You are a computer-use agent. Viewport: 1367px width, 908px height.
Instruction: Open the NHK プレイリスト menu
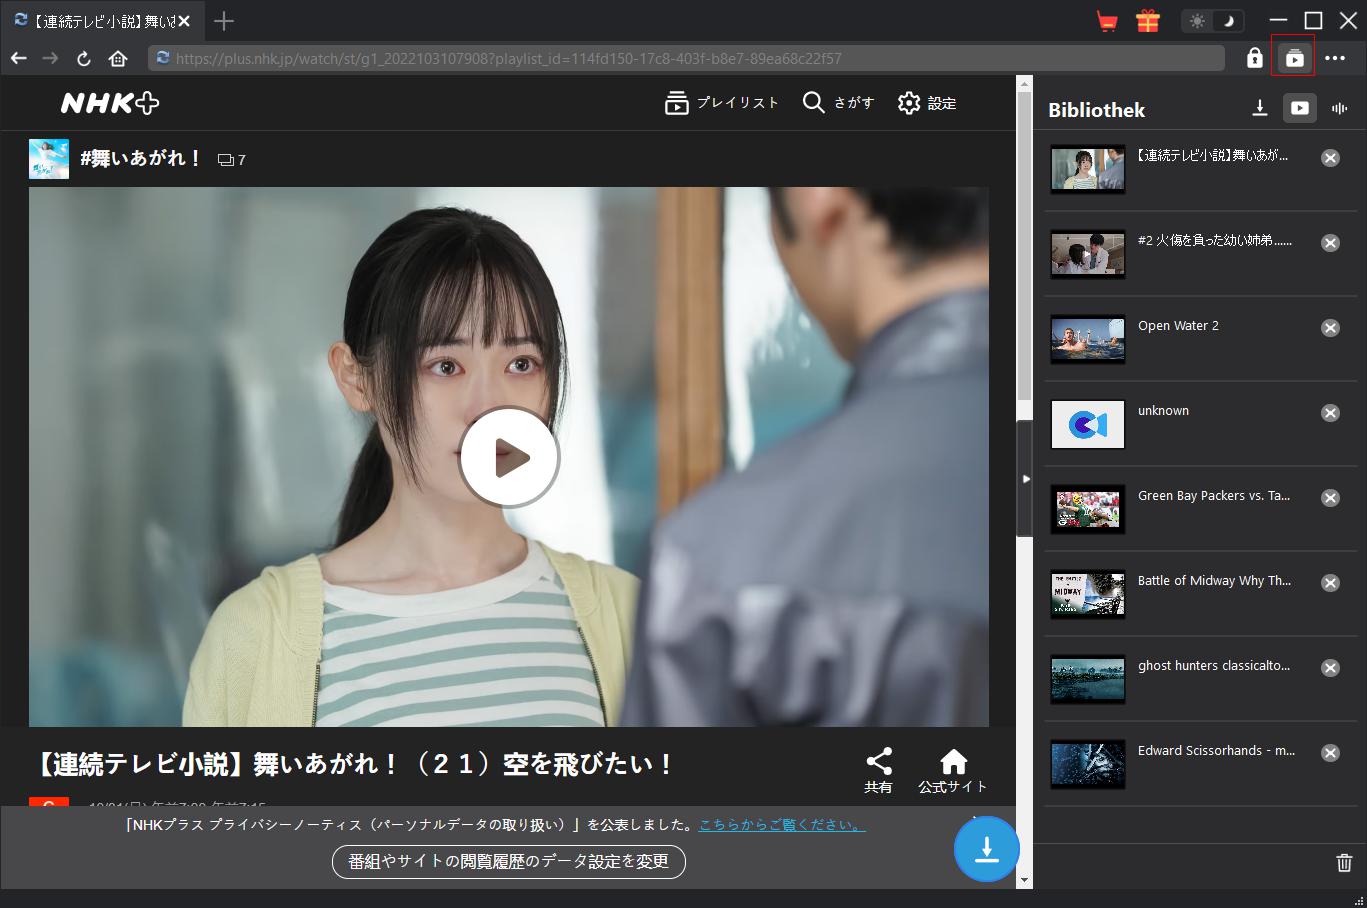[721, 103]
